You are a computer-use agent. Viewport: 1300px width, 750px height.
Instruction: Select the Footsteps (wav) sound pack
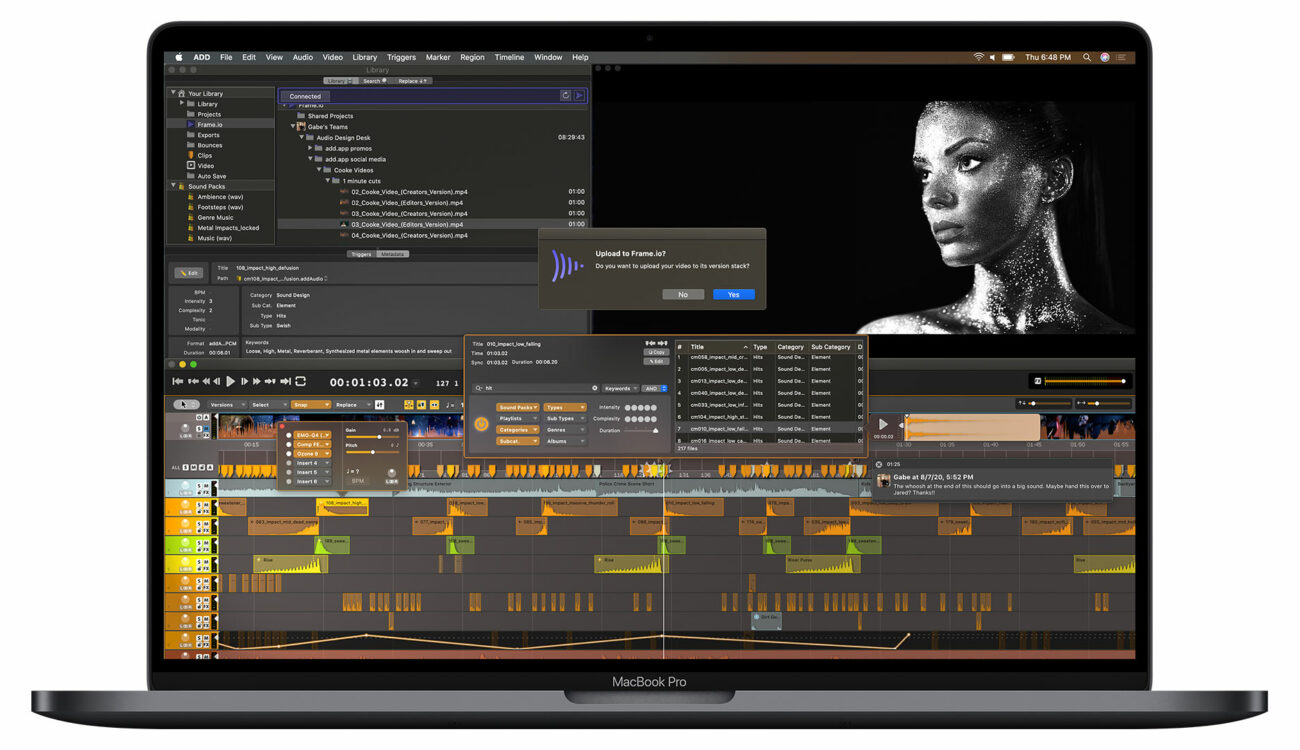point(220,207)
